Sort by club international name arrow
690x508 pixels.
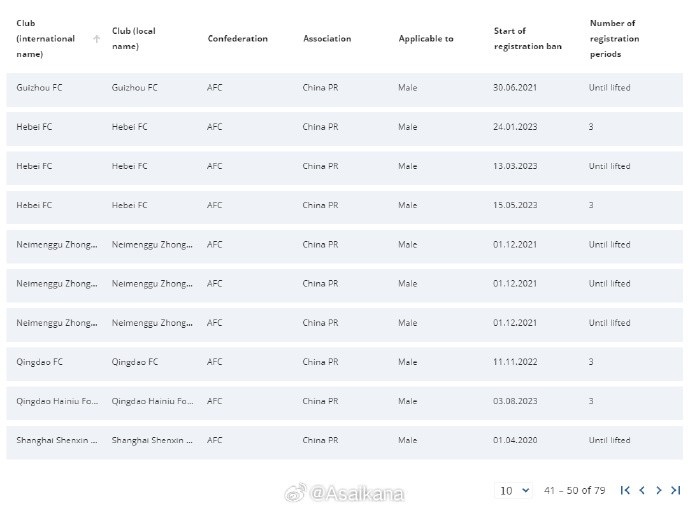pos(96,39)
